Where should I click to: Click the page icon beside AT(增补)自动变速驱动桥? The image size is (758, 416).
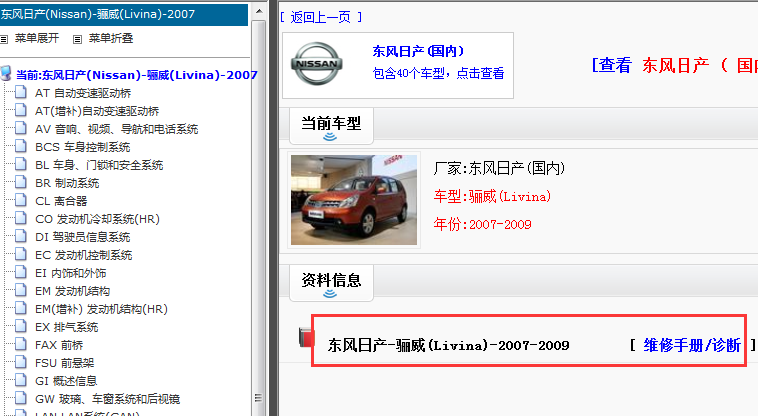point(21,110)
